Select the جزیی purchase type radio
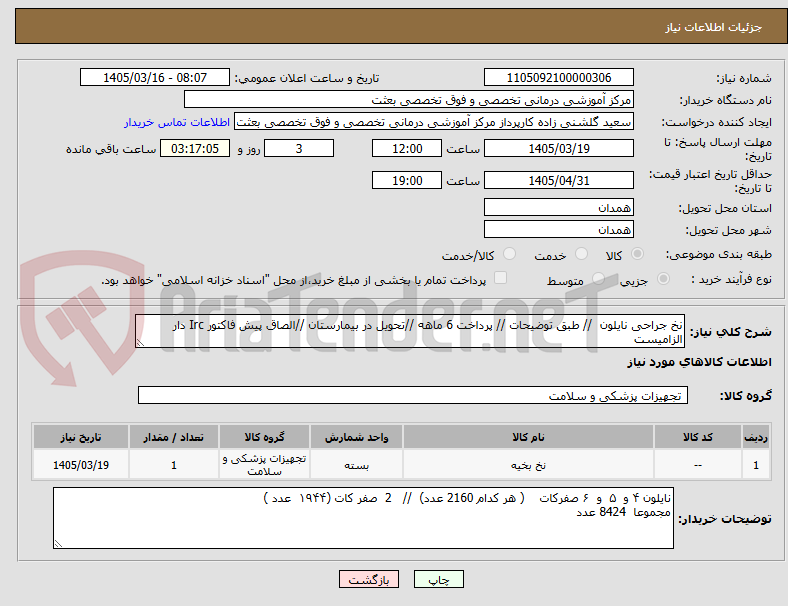 (x=663, y=279)
